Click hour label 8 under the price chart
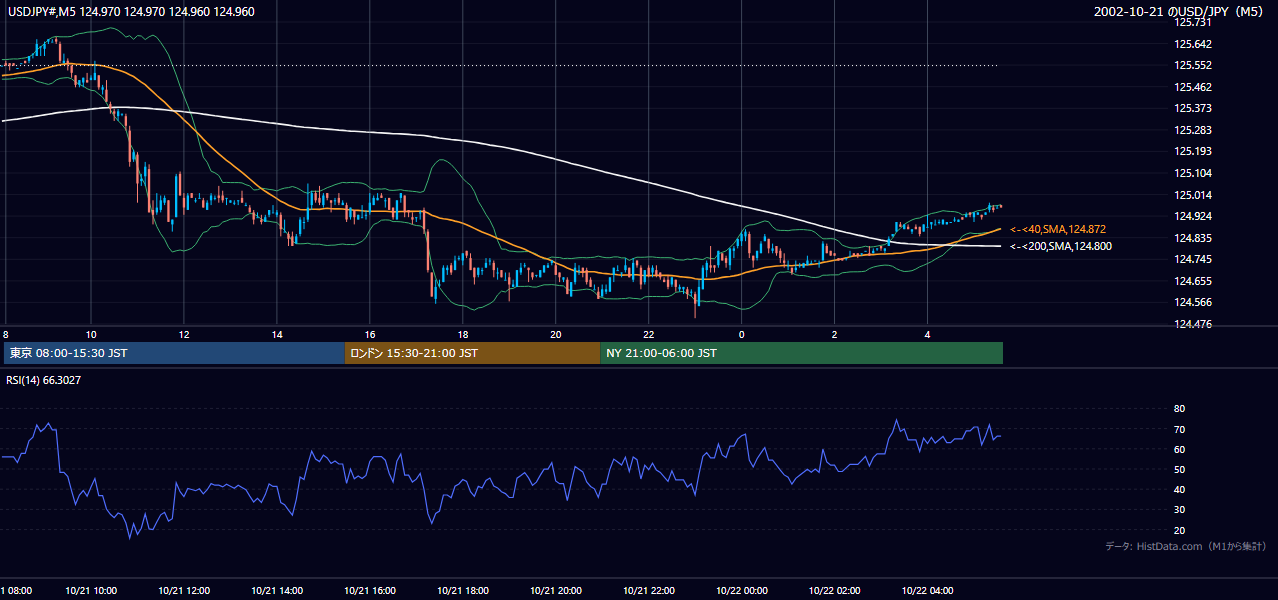1278x600 pixels. tap(5, 334)
